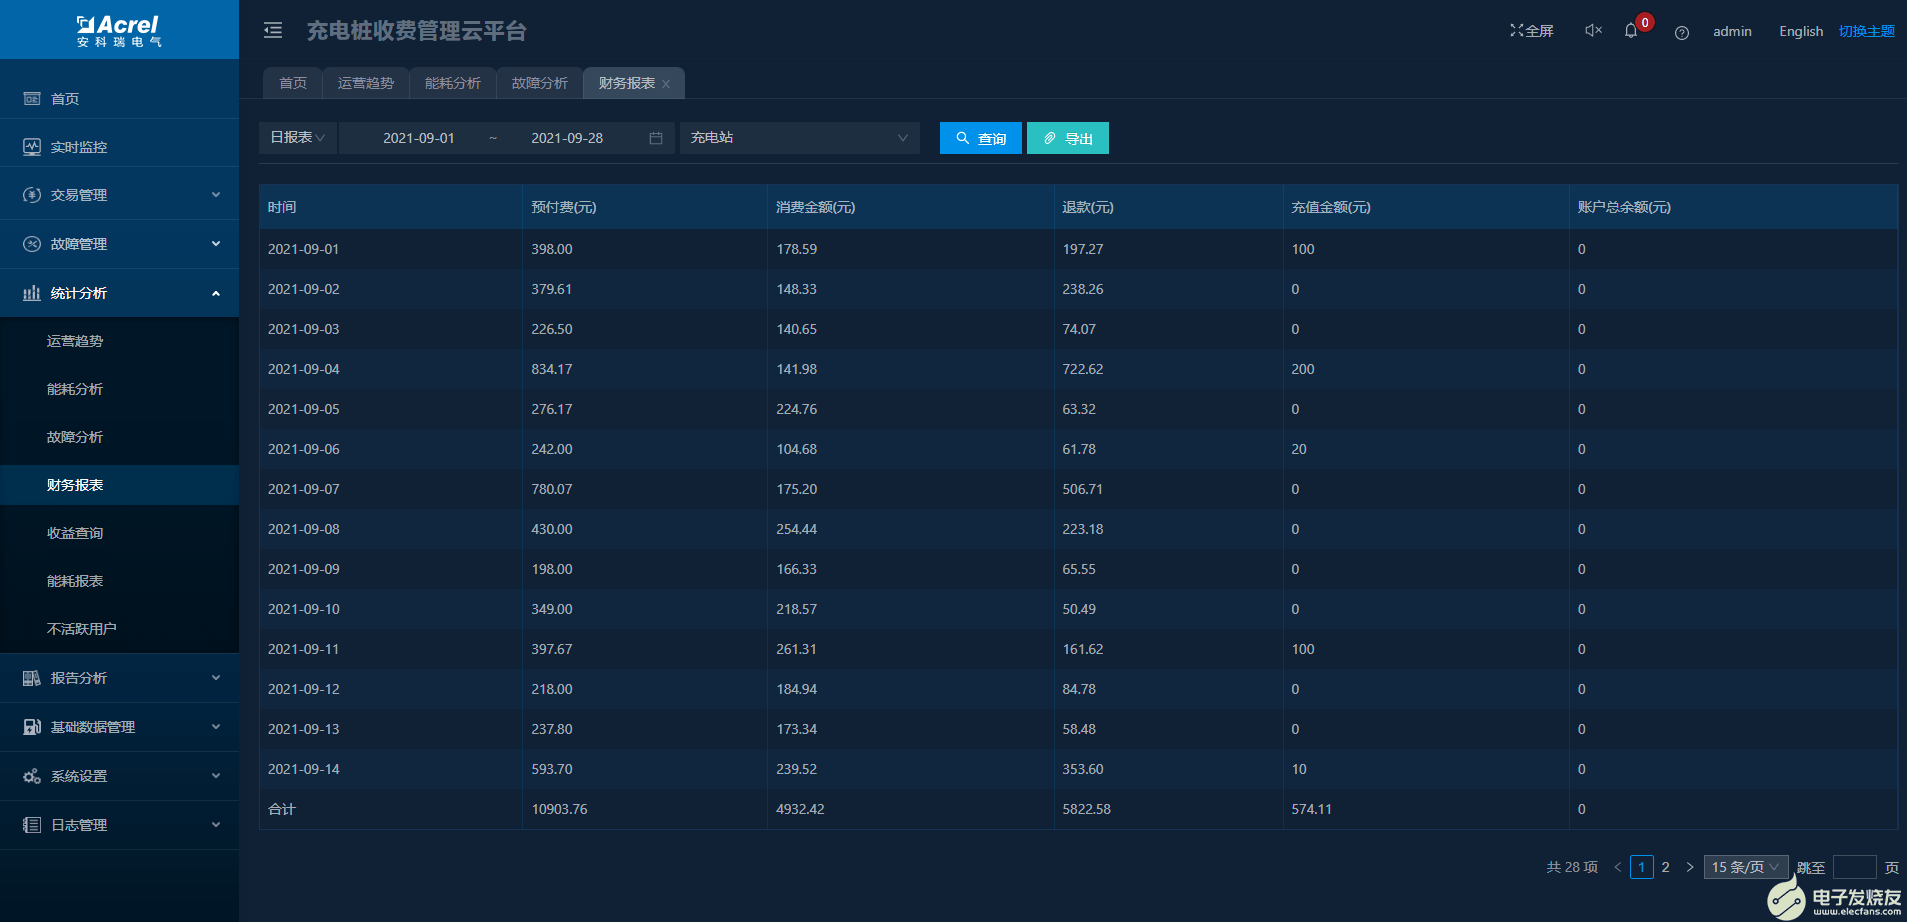This screenshot has height=922, width=1907.
Task: Switch to the 运营趋势 tab
Action: (366, 83)
